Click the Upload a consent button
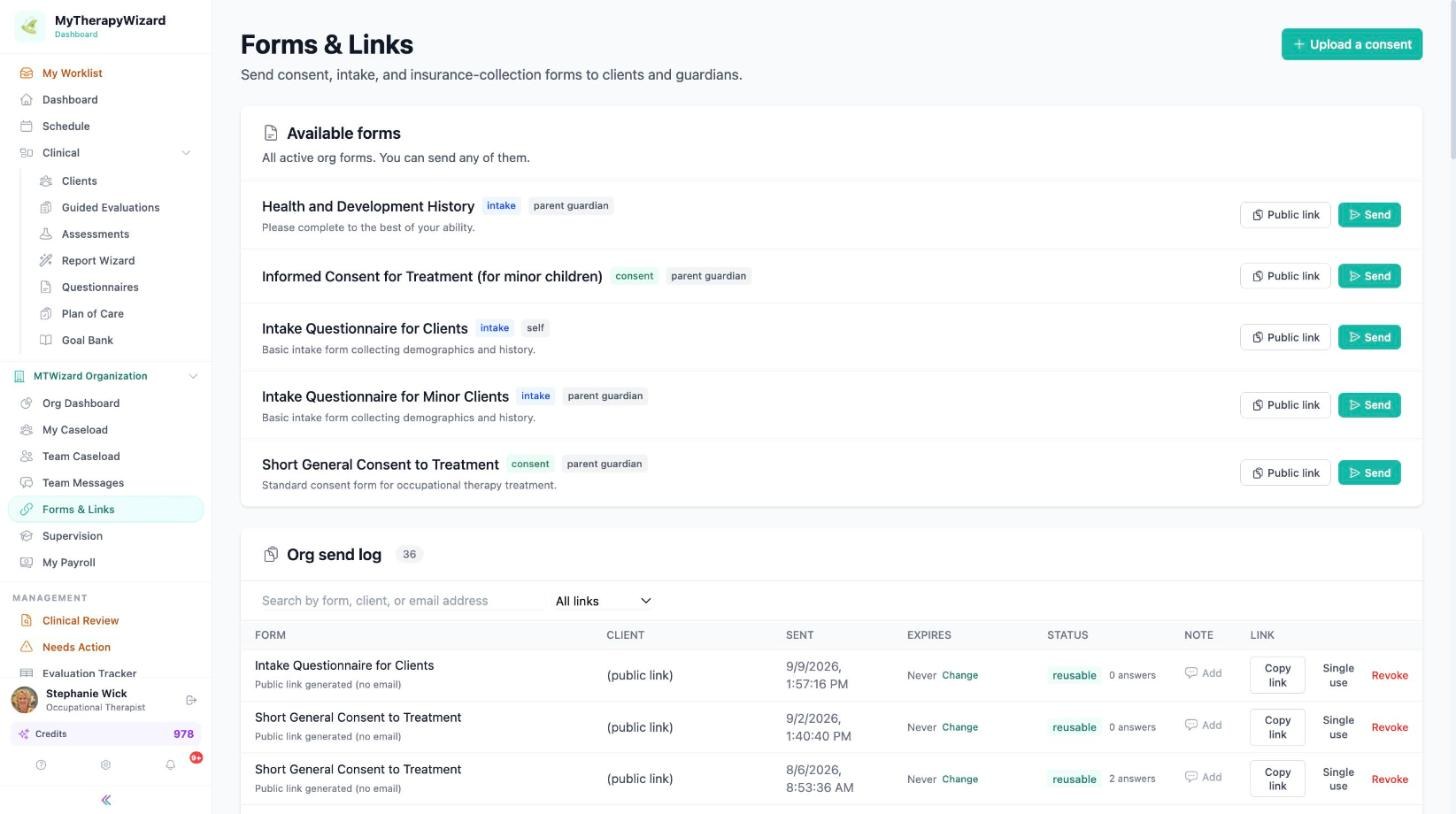Image resolution: width=1456 pixels, height=814 pixels. pyautogui.click(x=1352, y=44)
